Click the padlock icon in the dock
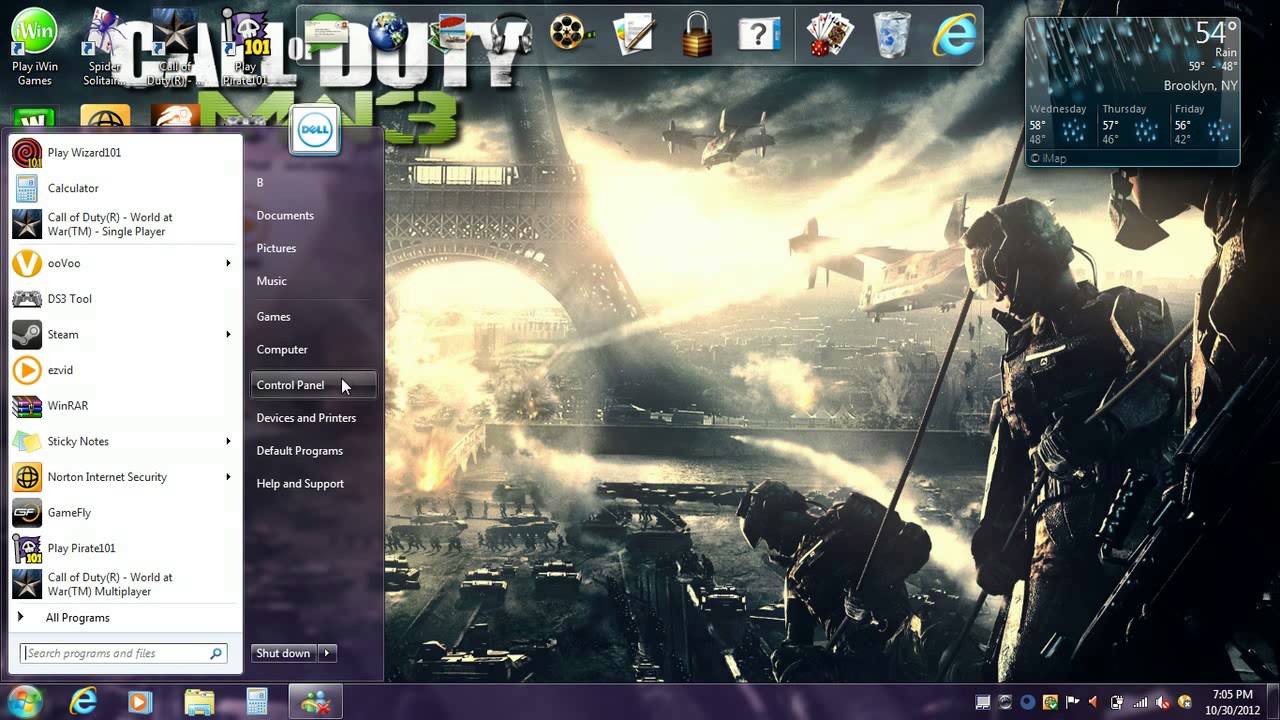The image size is (1280, 720). click(696, 36)
